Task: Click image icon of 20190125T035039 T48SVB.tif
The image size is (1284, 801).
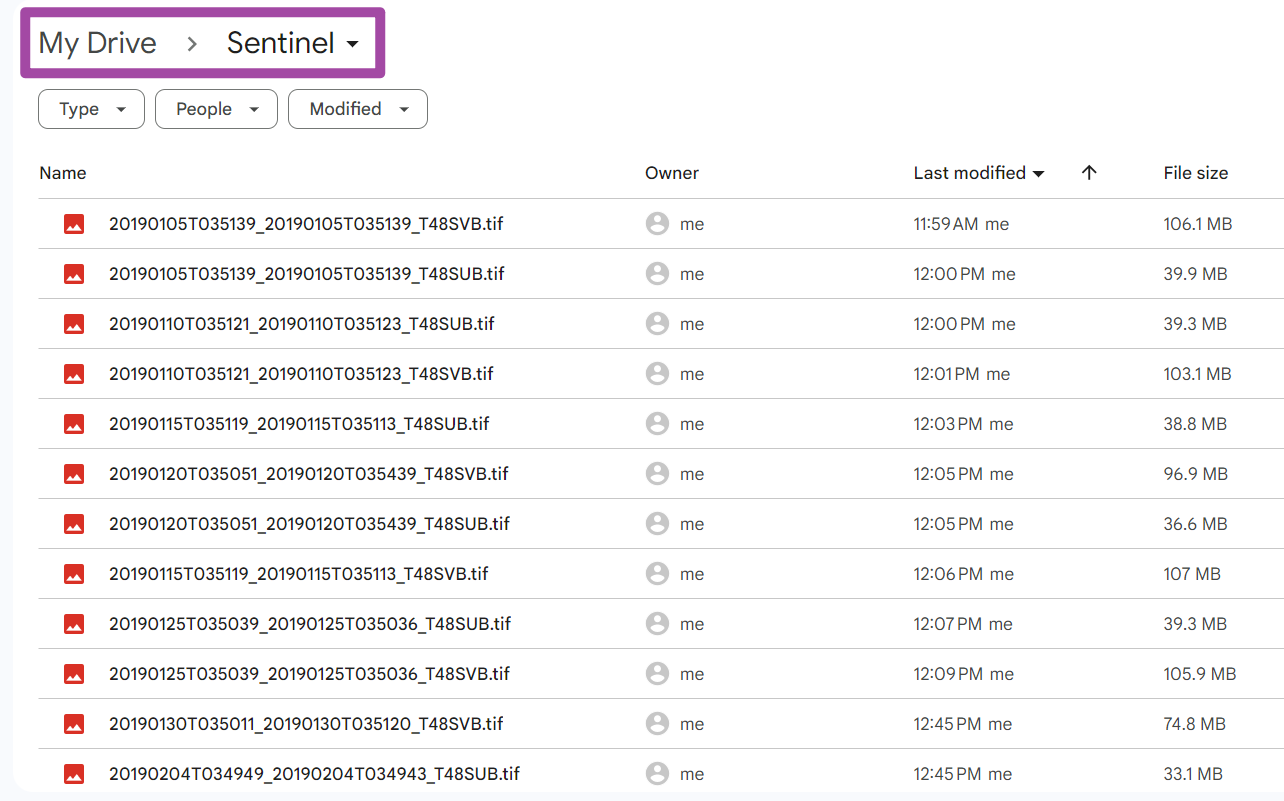Action: (74, 674)
